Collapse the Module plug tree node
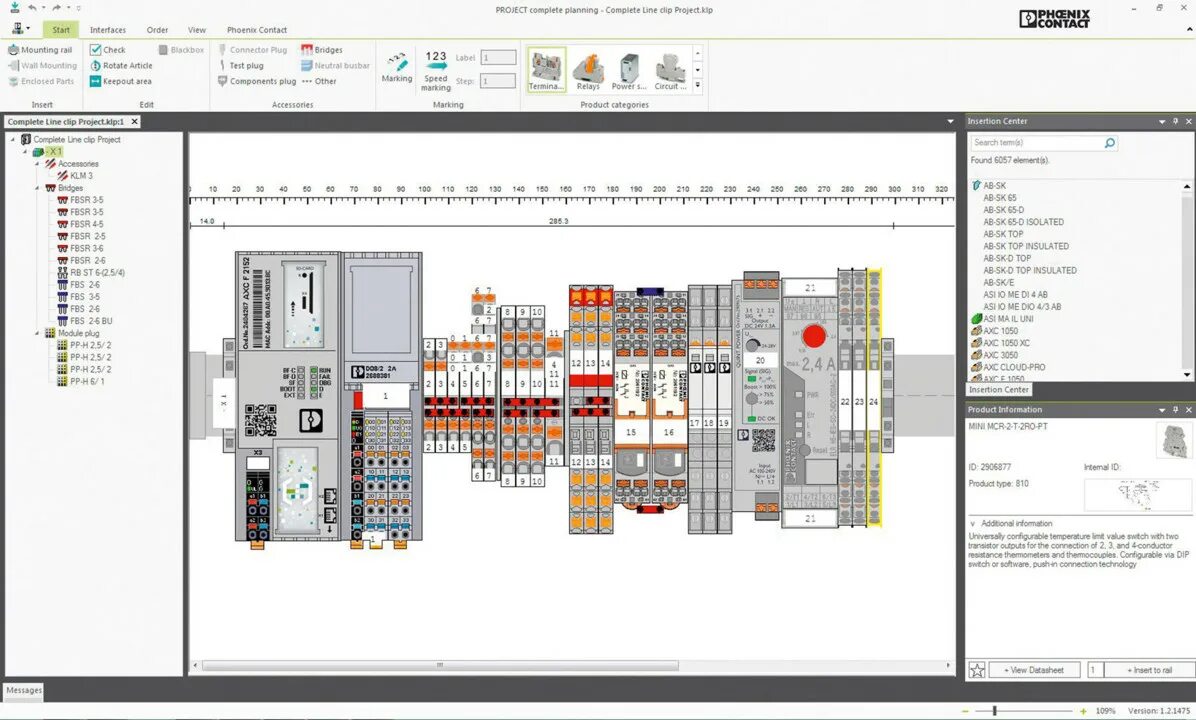This screenshot has width=1196, height=720. click(37, 333)
